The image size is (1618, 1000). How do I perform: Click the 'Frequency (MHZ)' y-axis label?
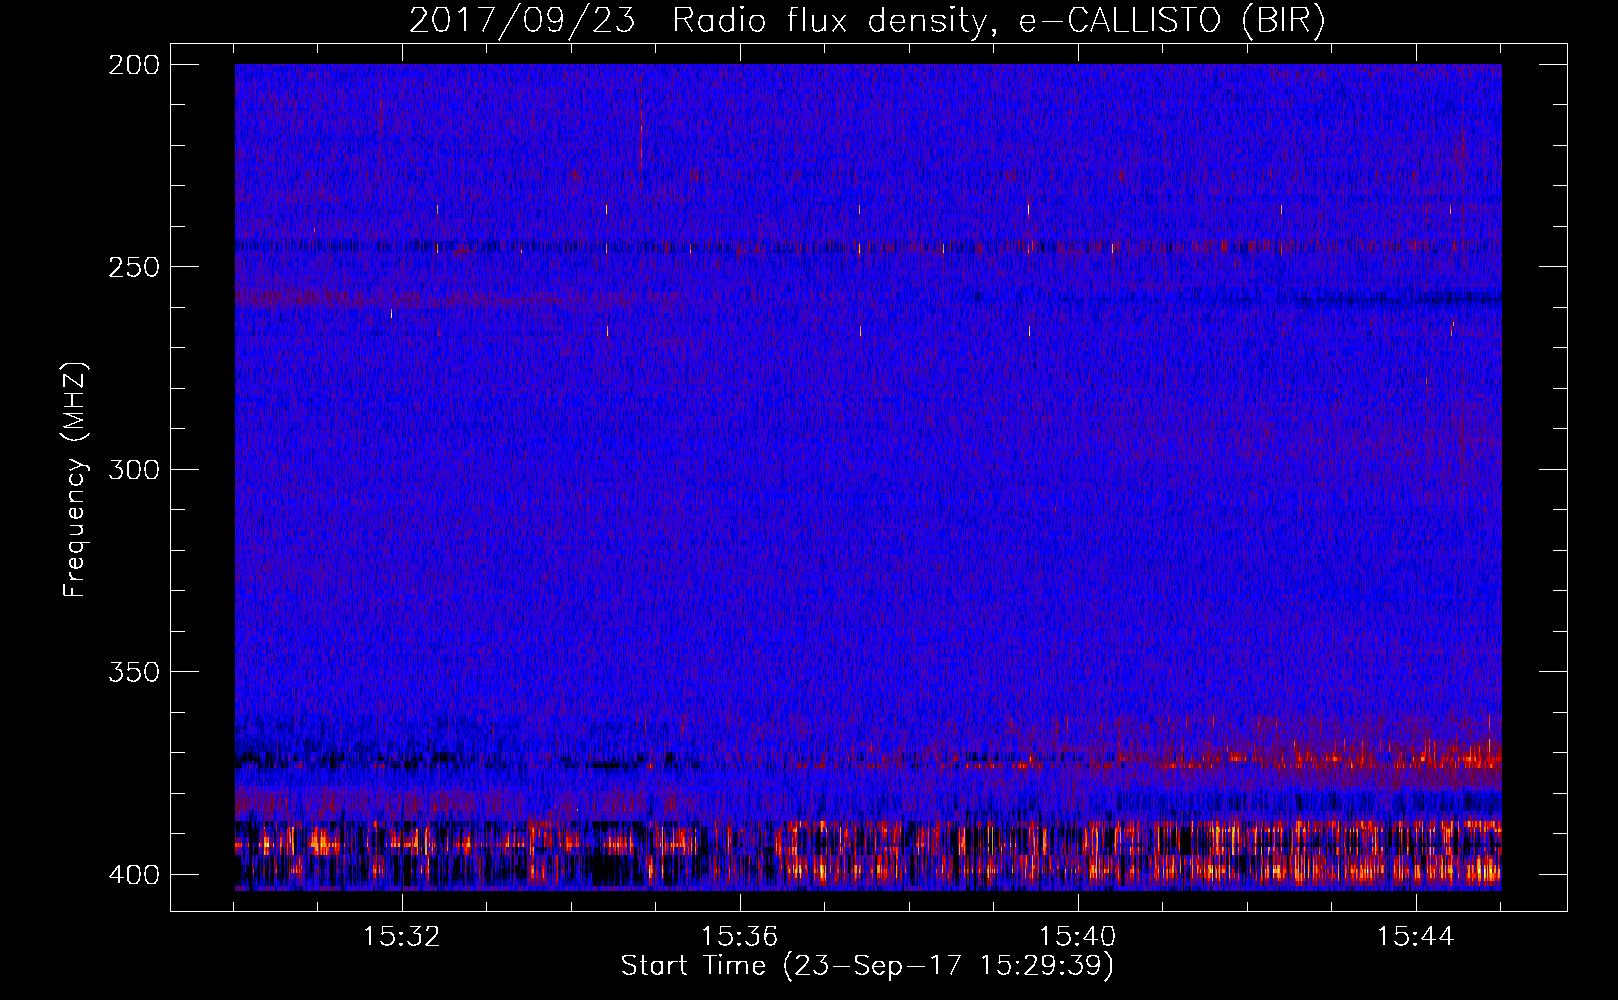75,479
